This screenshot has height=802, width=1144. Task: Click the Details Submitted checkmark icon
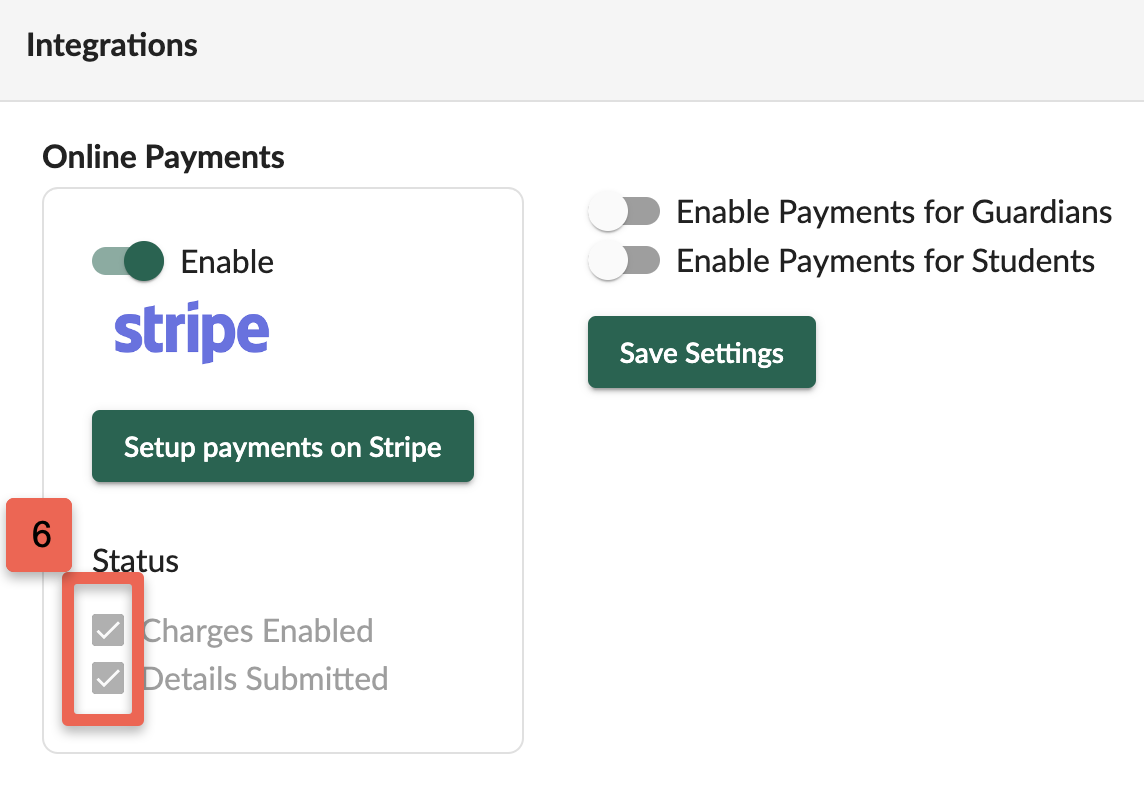tap(108, 678)
